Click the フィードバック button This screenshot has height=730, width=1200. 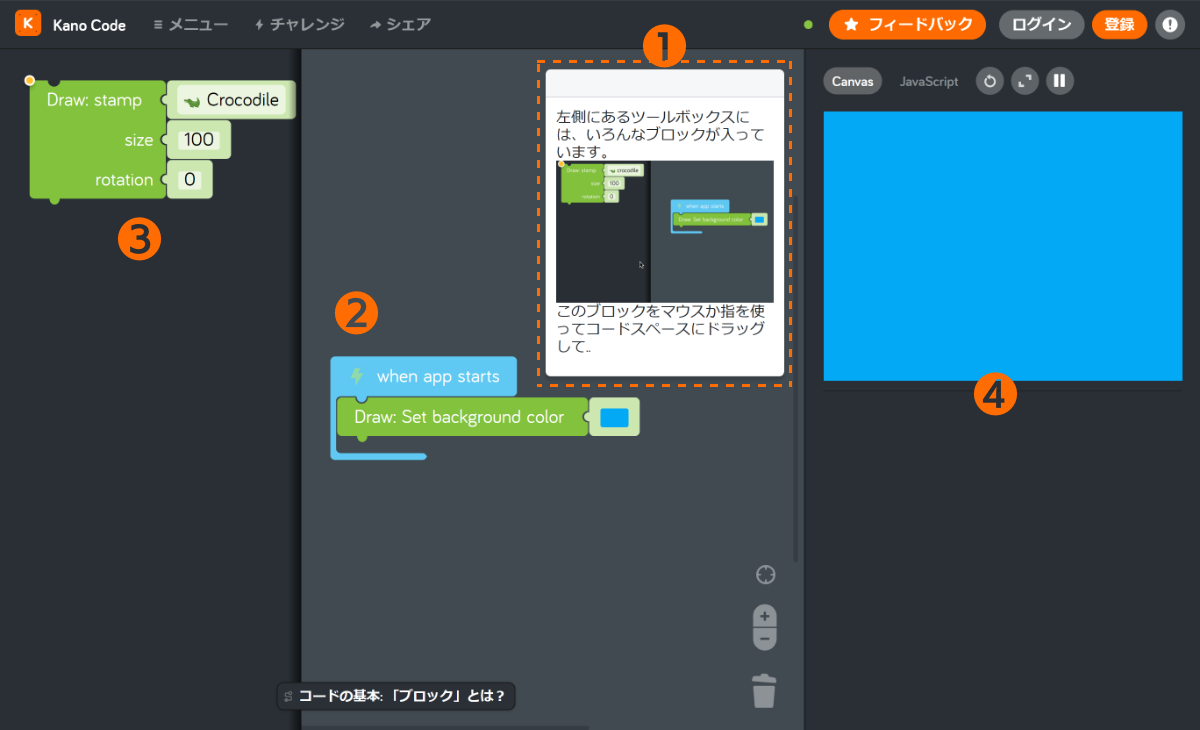(x=907, y=24)
